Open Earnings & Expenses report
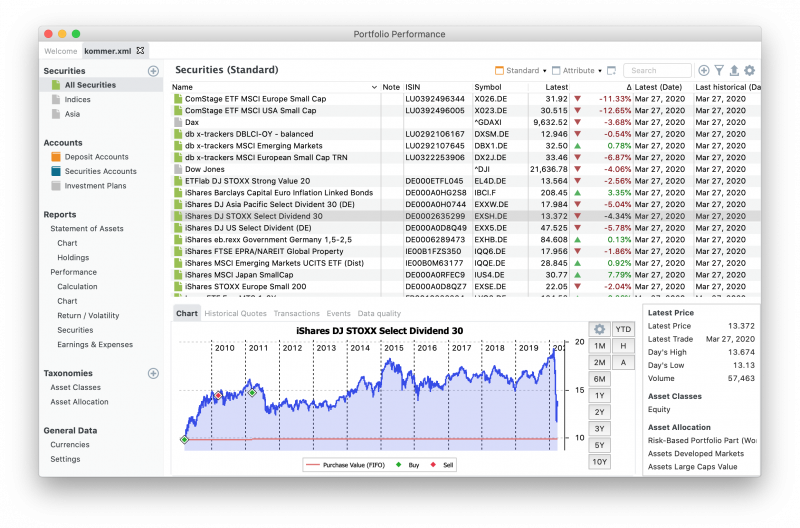The height and width of the screenshot is (528, 800). (95, 345)
